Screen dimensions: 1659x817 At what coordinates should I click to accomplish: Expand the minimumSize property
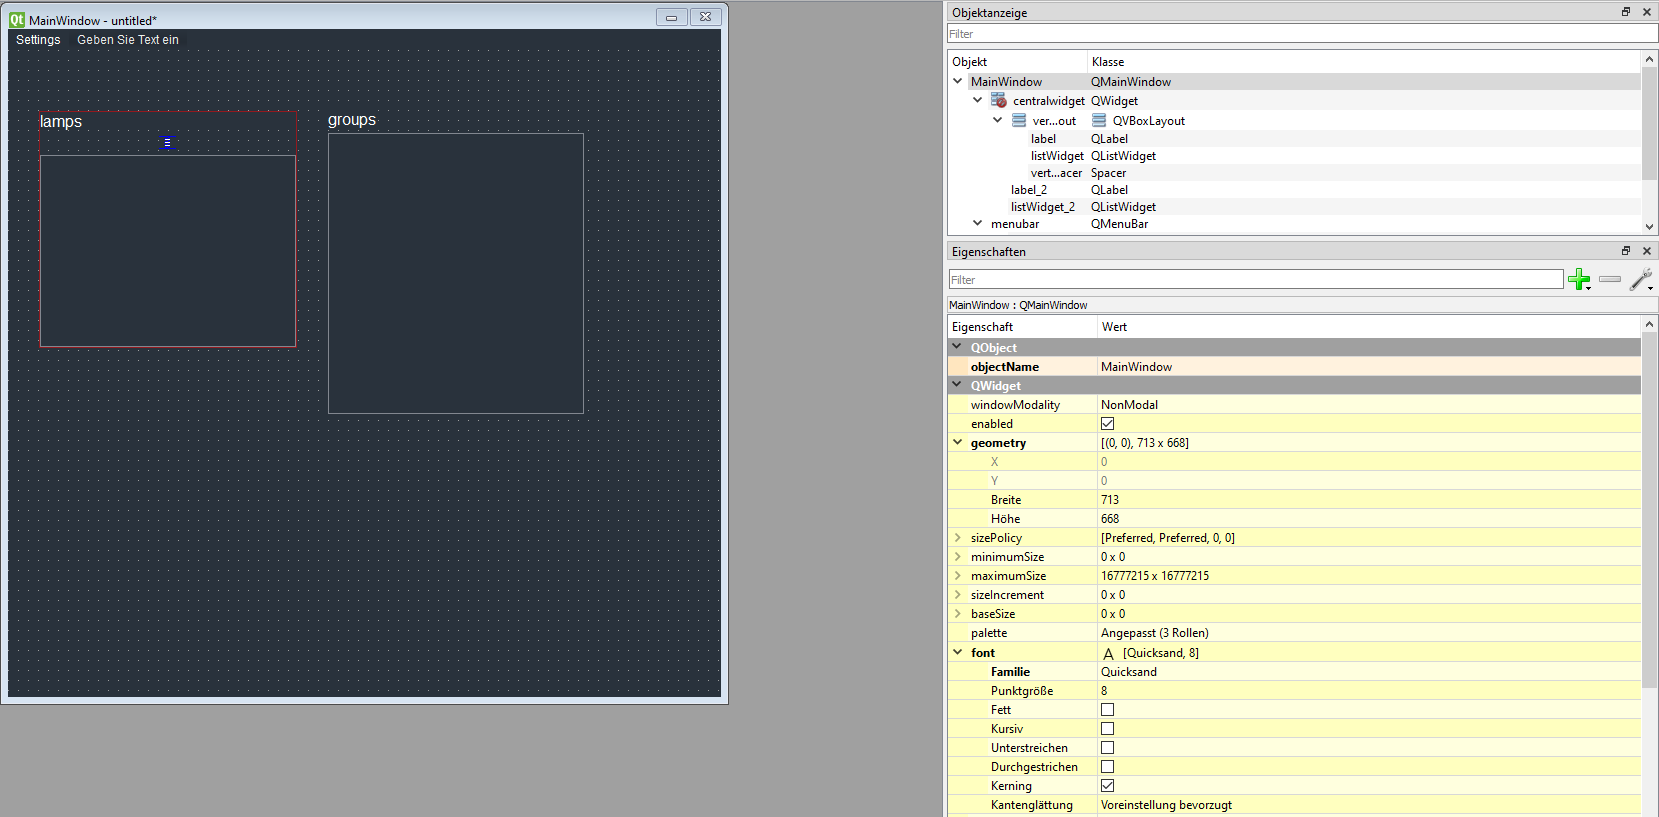tap(957, 557)
